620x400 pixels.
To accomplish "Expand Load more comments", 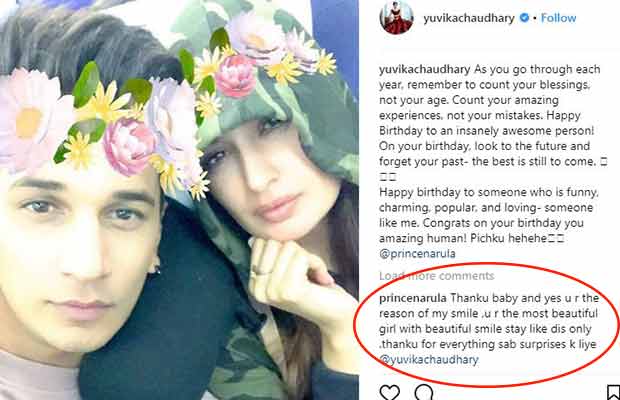I will [437, 276].
